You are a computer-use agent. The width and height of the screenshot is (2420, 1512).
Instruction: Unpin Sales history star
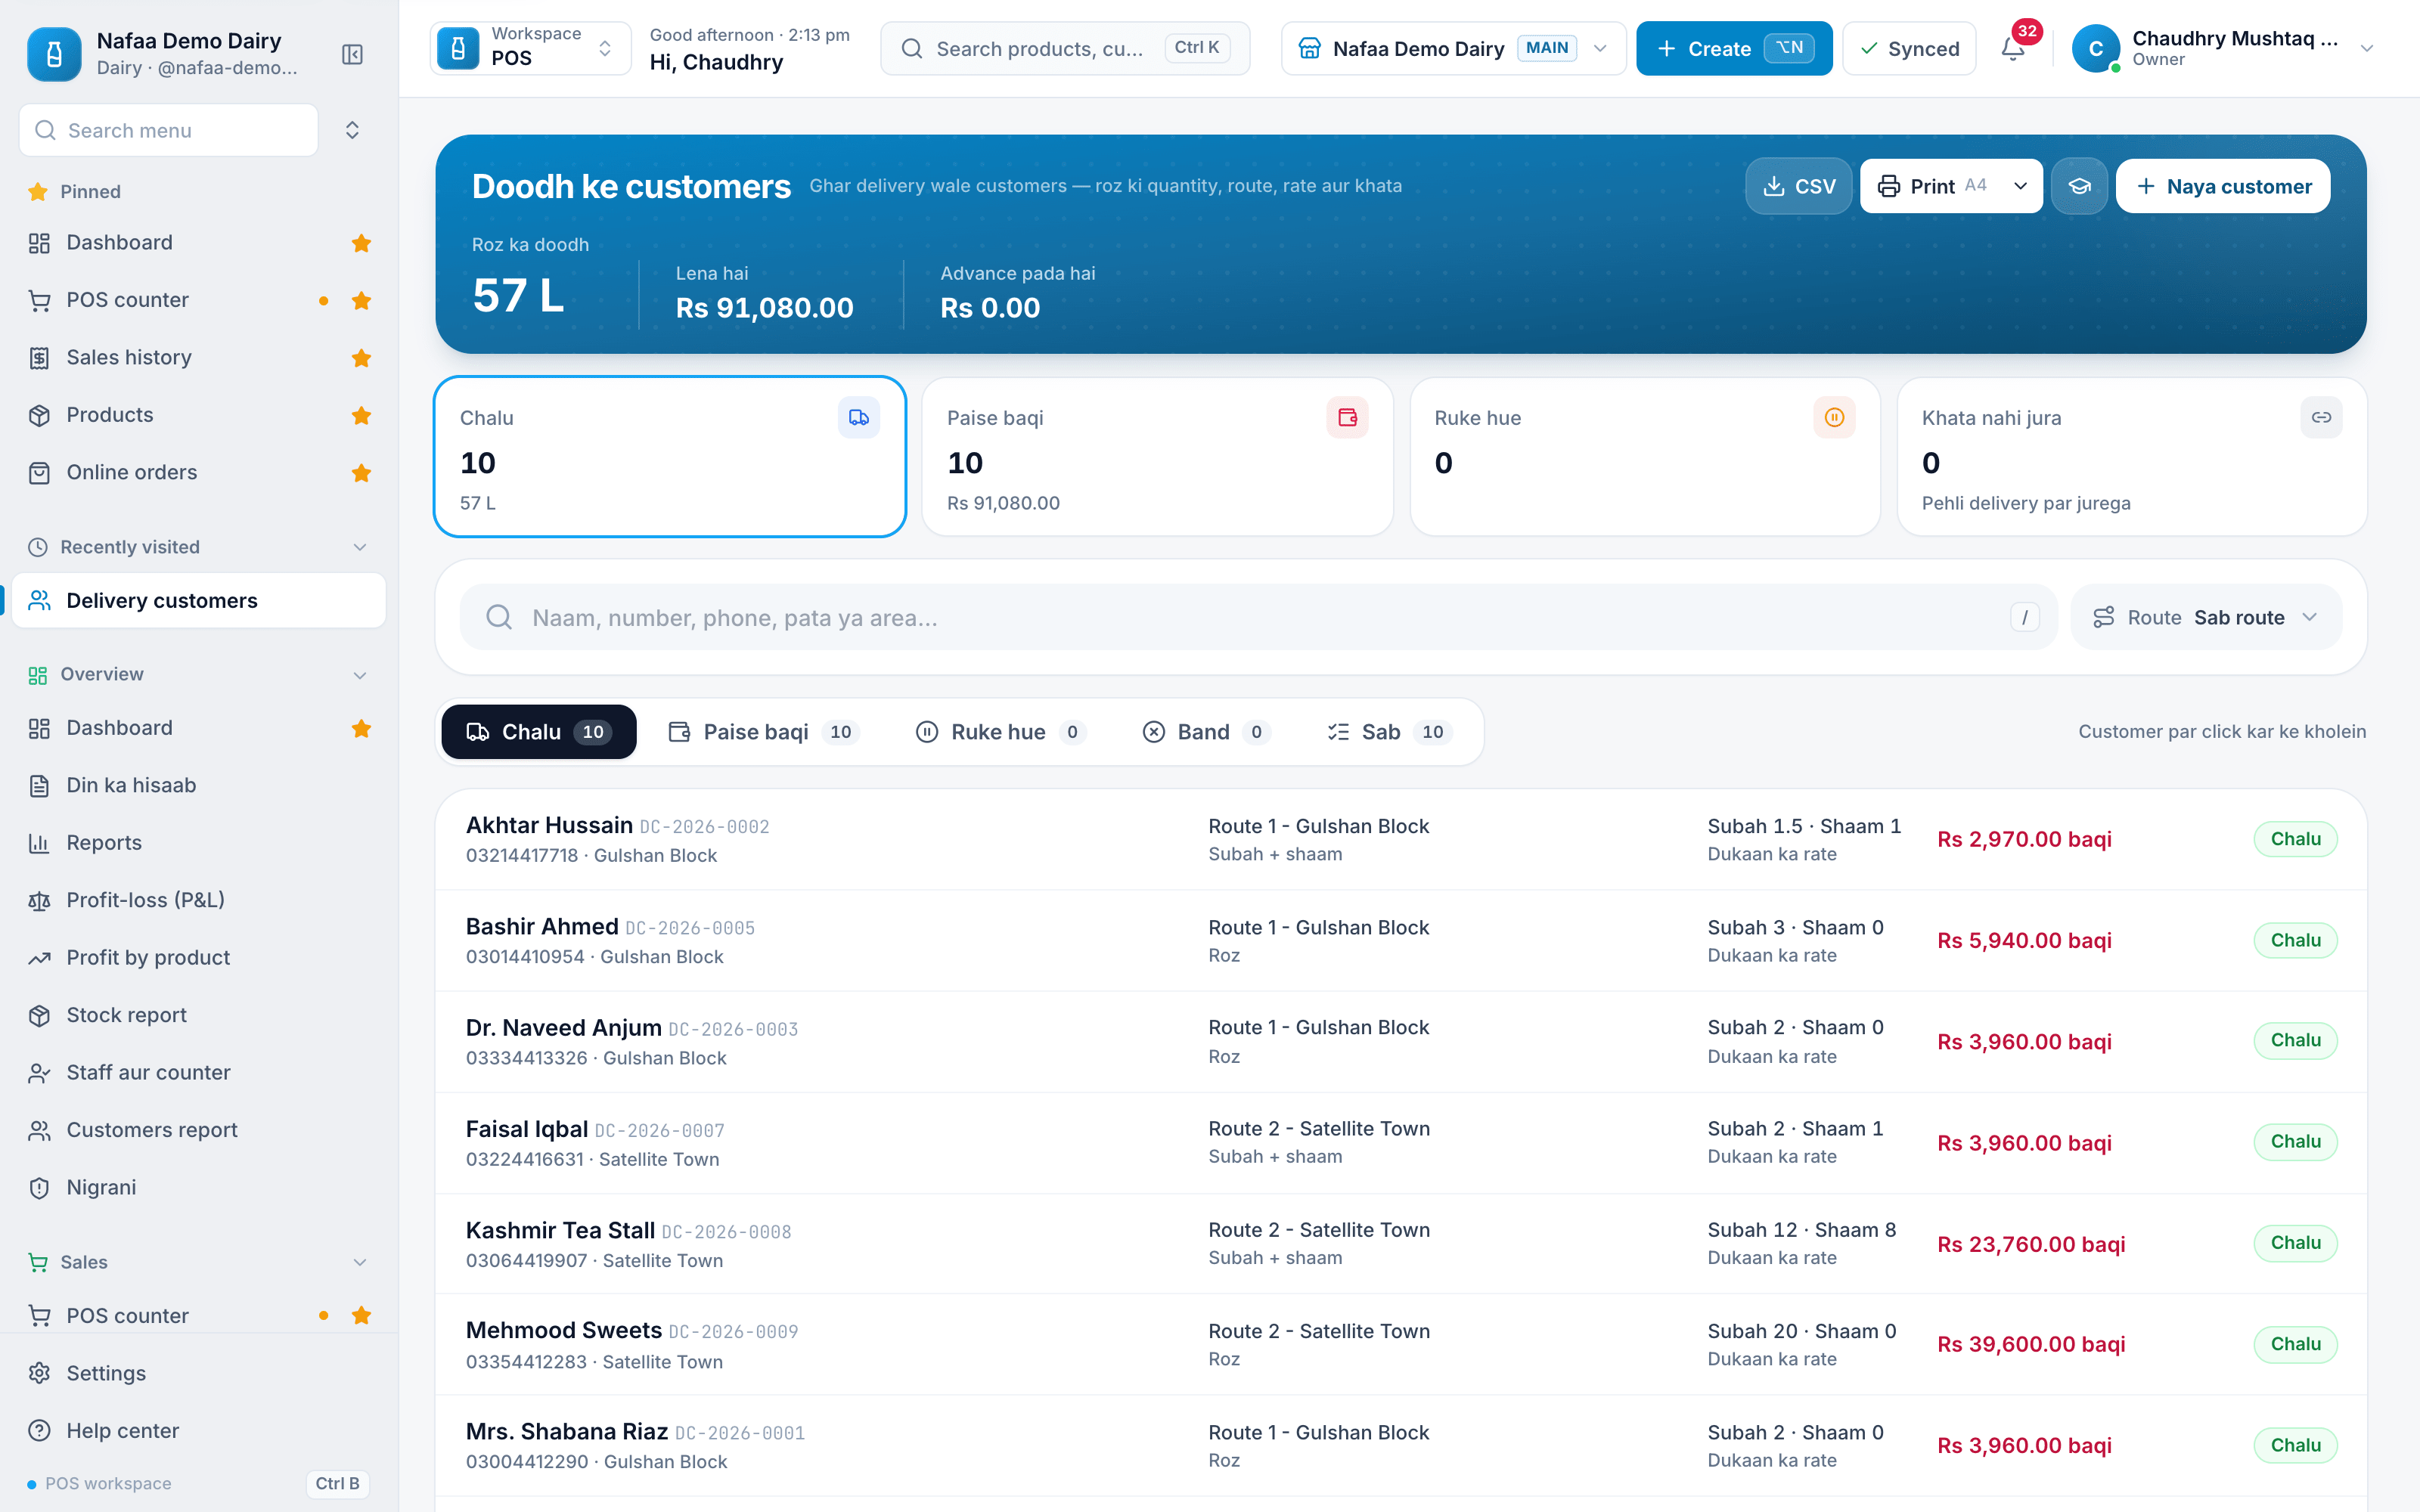[x=362, y=358]
